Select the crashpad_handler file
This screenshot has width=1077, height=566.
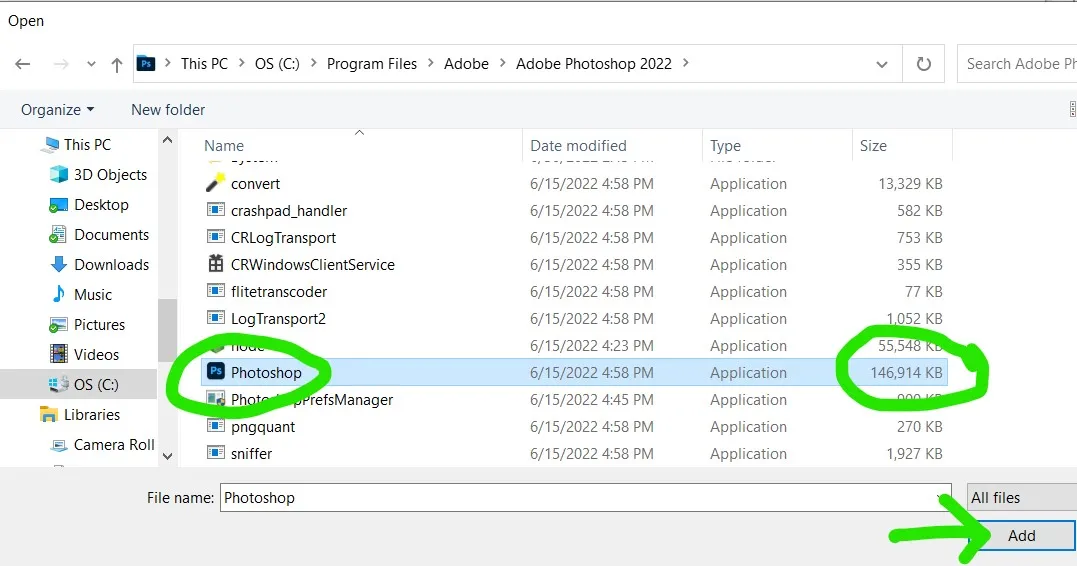[289, 211]
